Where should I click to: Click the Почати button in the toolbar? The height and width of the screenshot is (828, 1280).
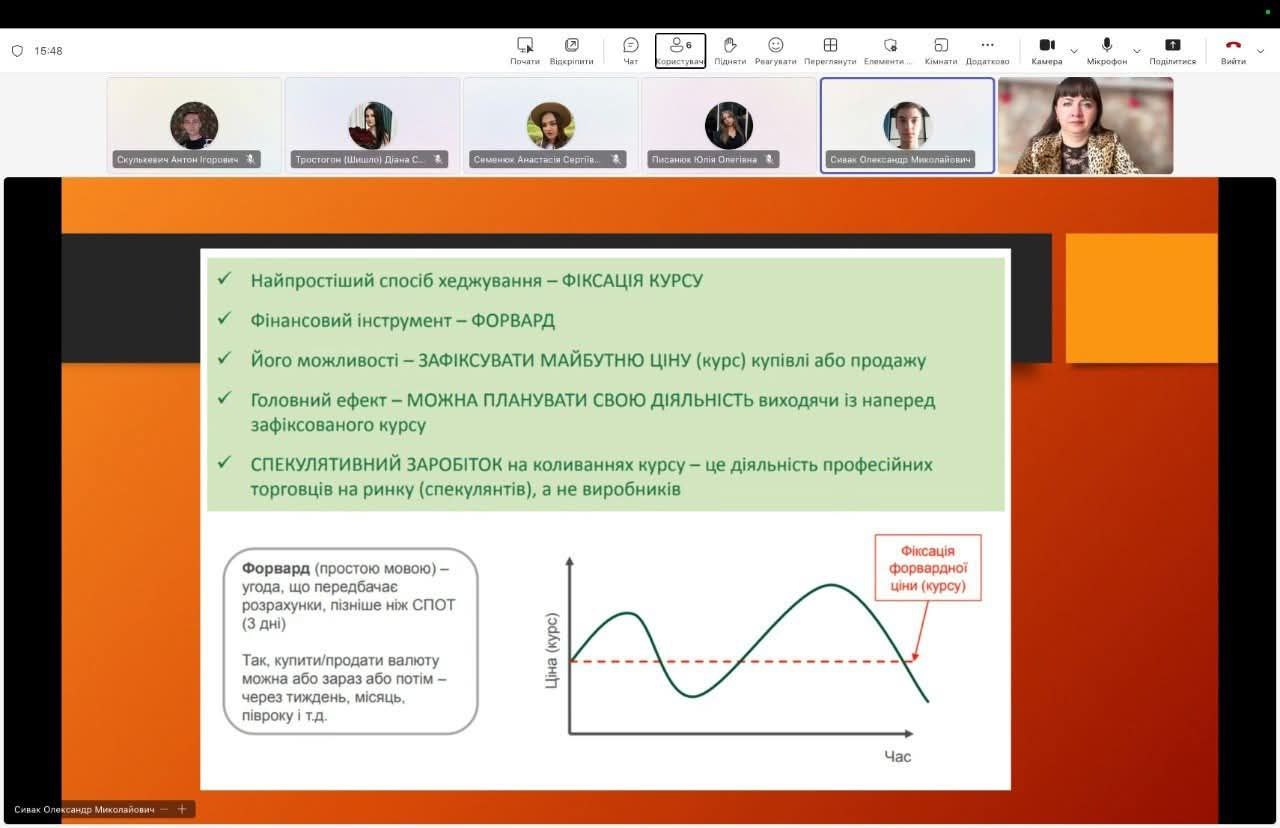(x=525, y=50)
